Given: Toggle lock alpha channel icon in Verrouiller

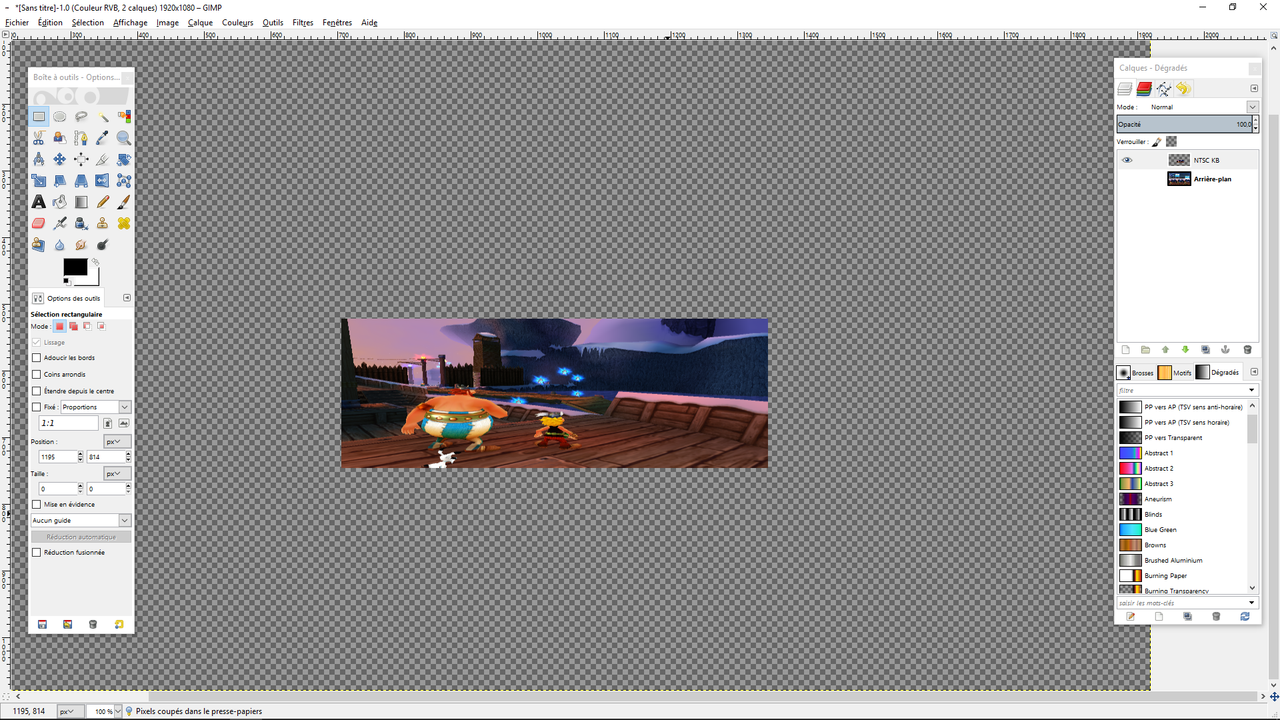Looking at the screenshot, I should (x=1171, y=142).
